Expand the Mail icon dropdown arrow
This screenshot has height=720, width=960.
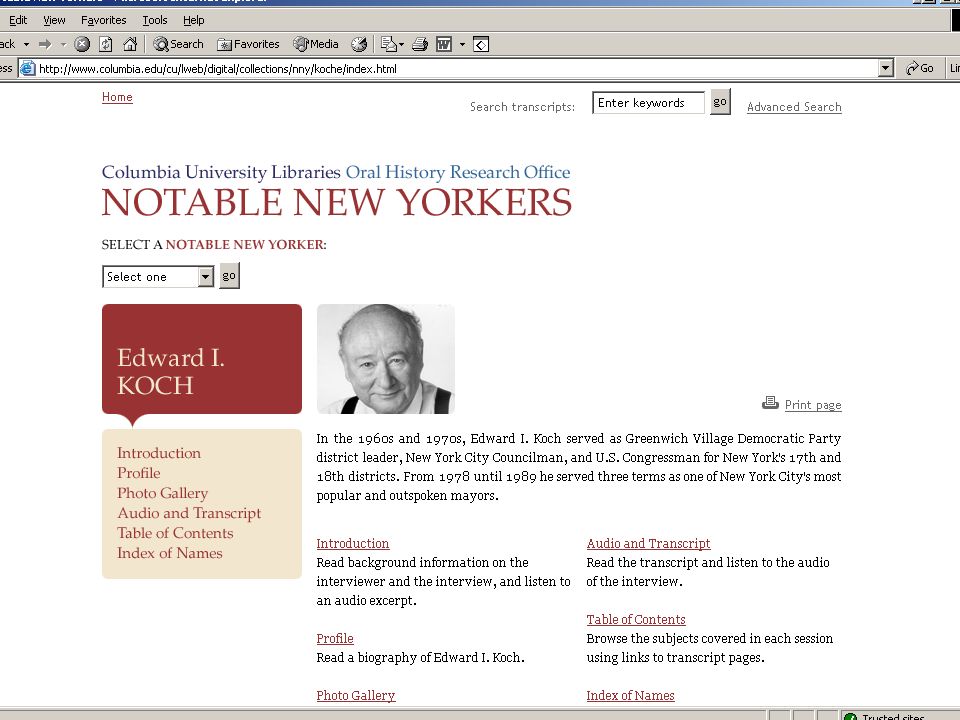point(401,44)
